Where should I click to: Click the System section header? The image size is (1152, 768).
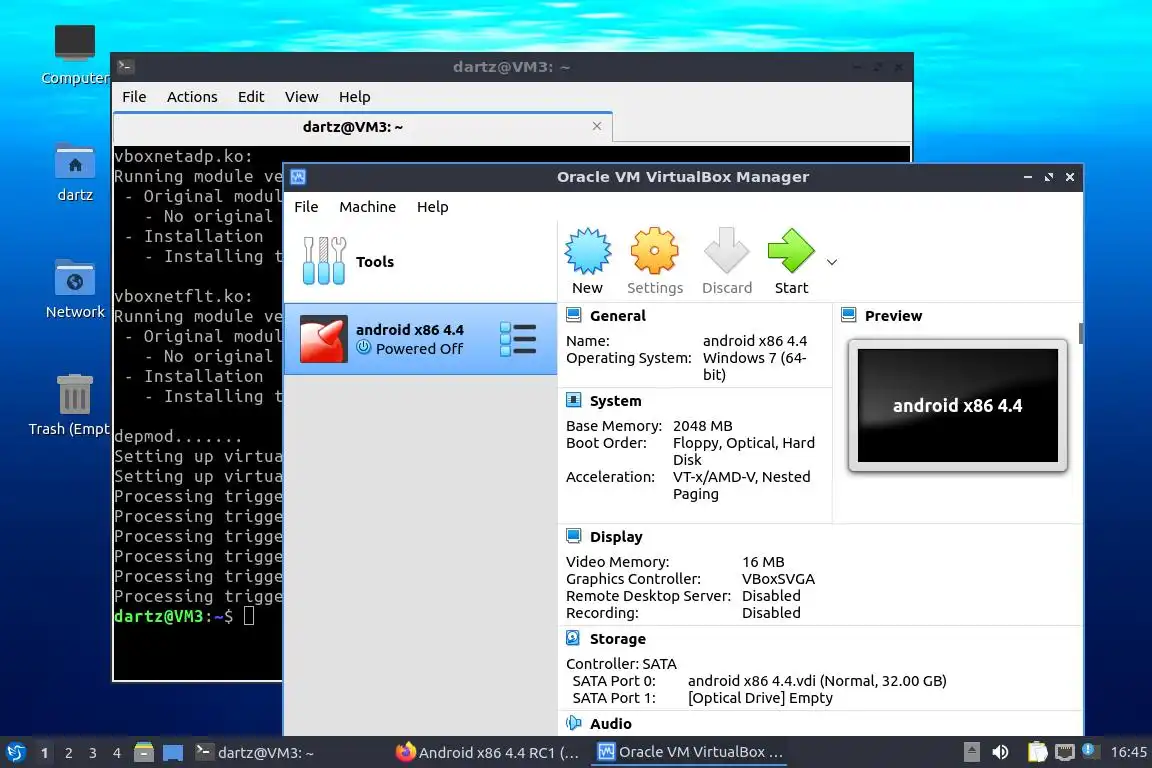pyautogui.click(x=615, y=401)
